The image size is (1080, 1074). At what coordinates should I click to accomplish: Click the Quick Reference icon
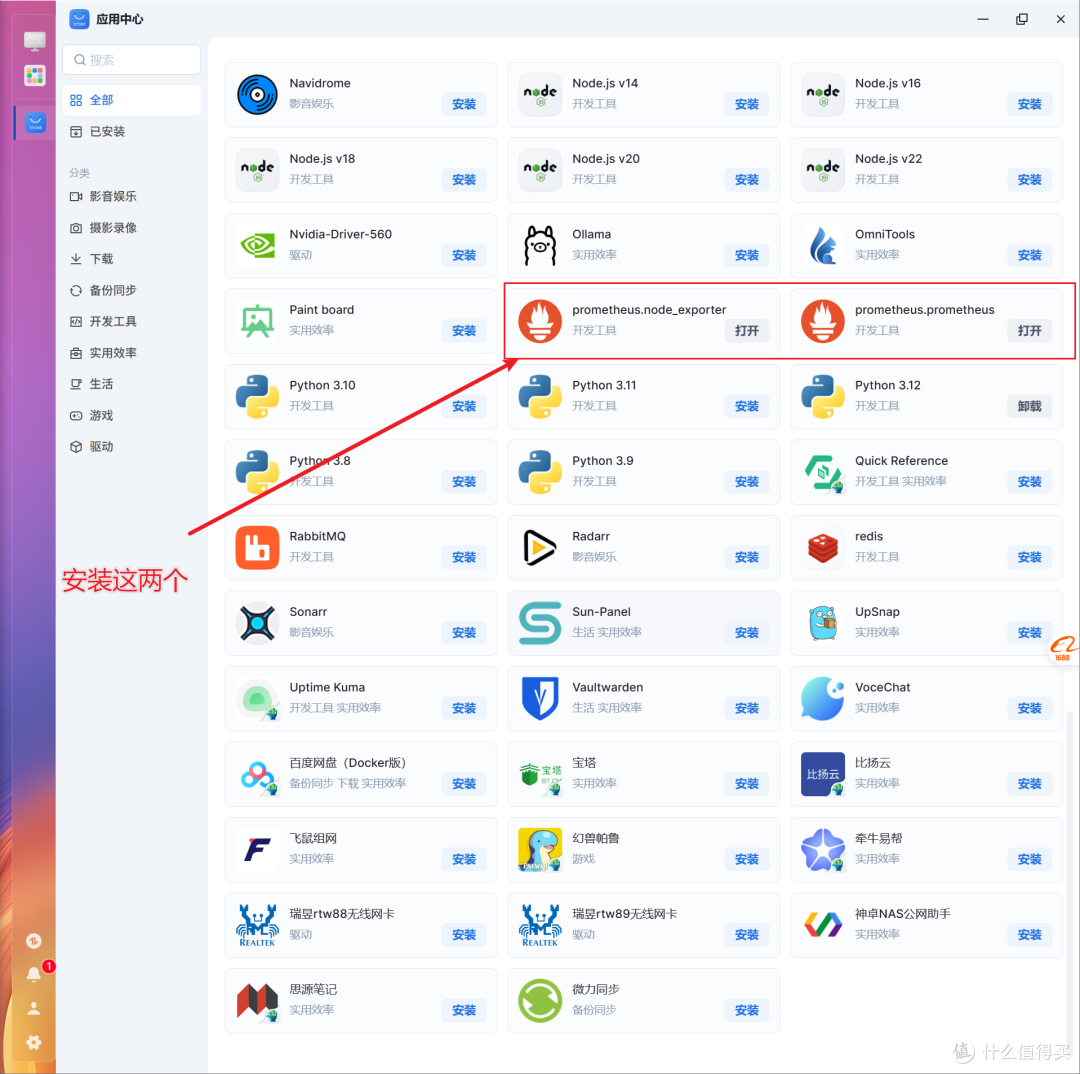point(823,472)
